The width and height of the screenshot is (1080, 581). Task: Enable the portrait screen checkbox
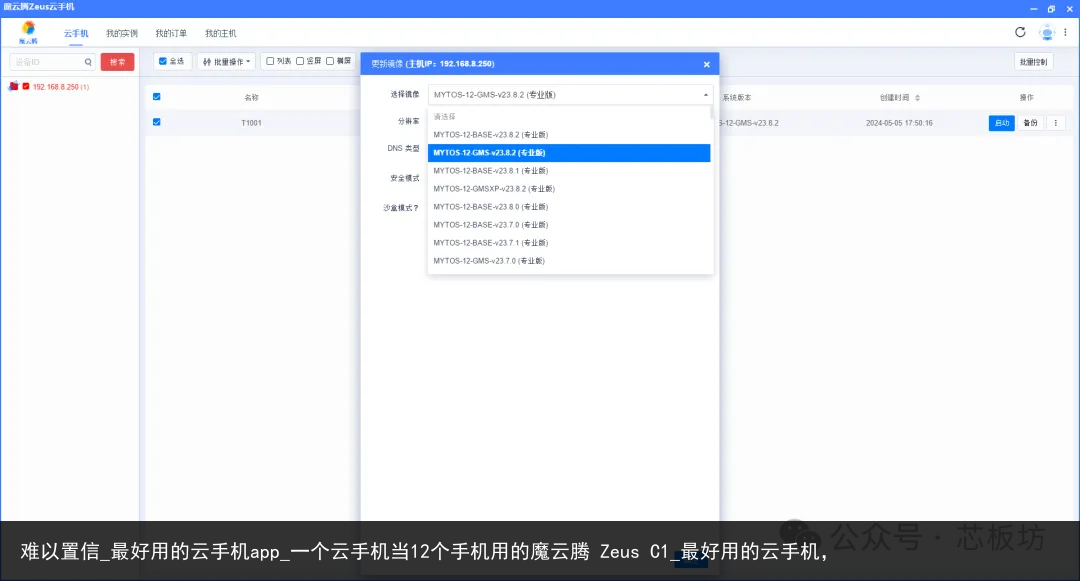pyautogui.click(x=300, y=61)
